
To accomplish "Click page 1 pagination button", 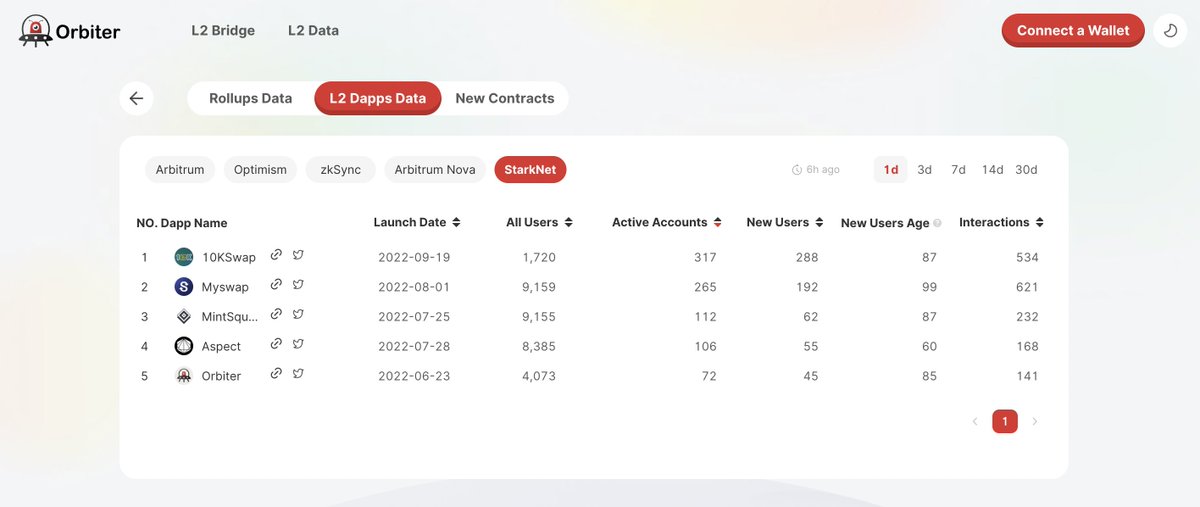I will [1005, 422].
